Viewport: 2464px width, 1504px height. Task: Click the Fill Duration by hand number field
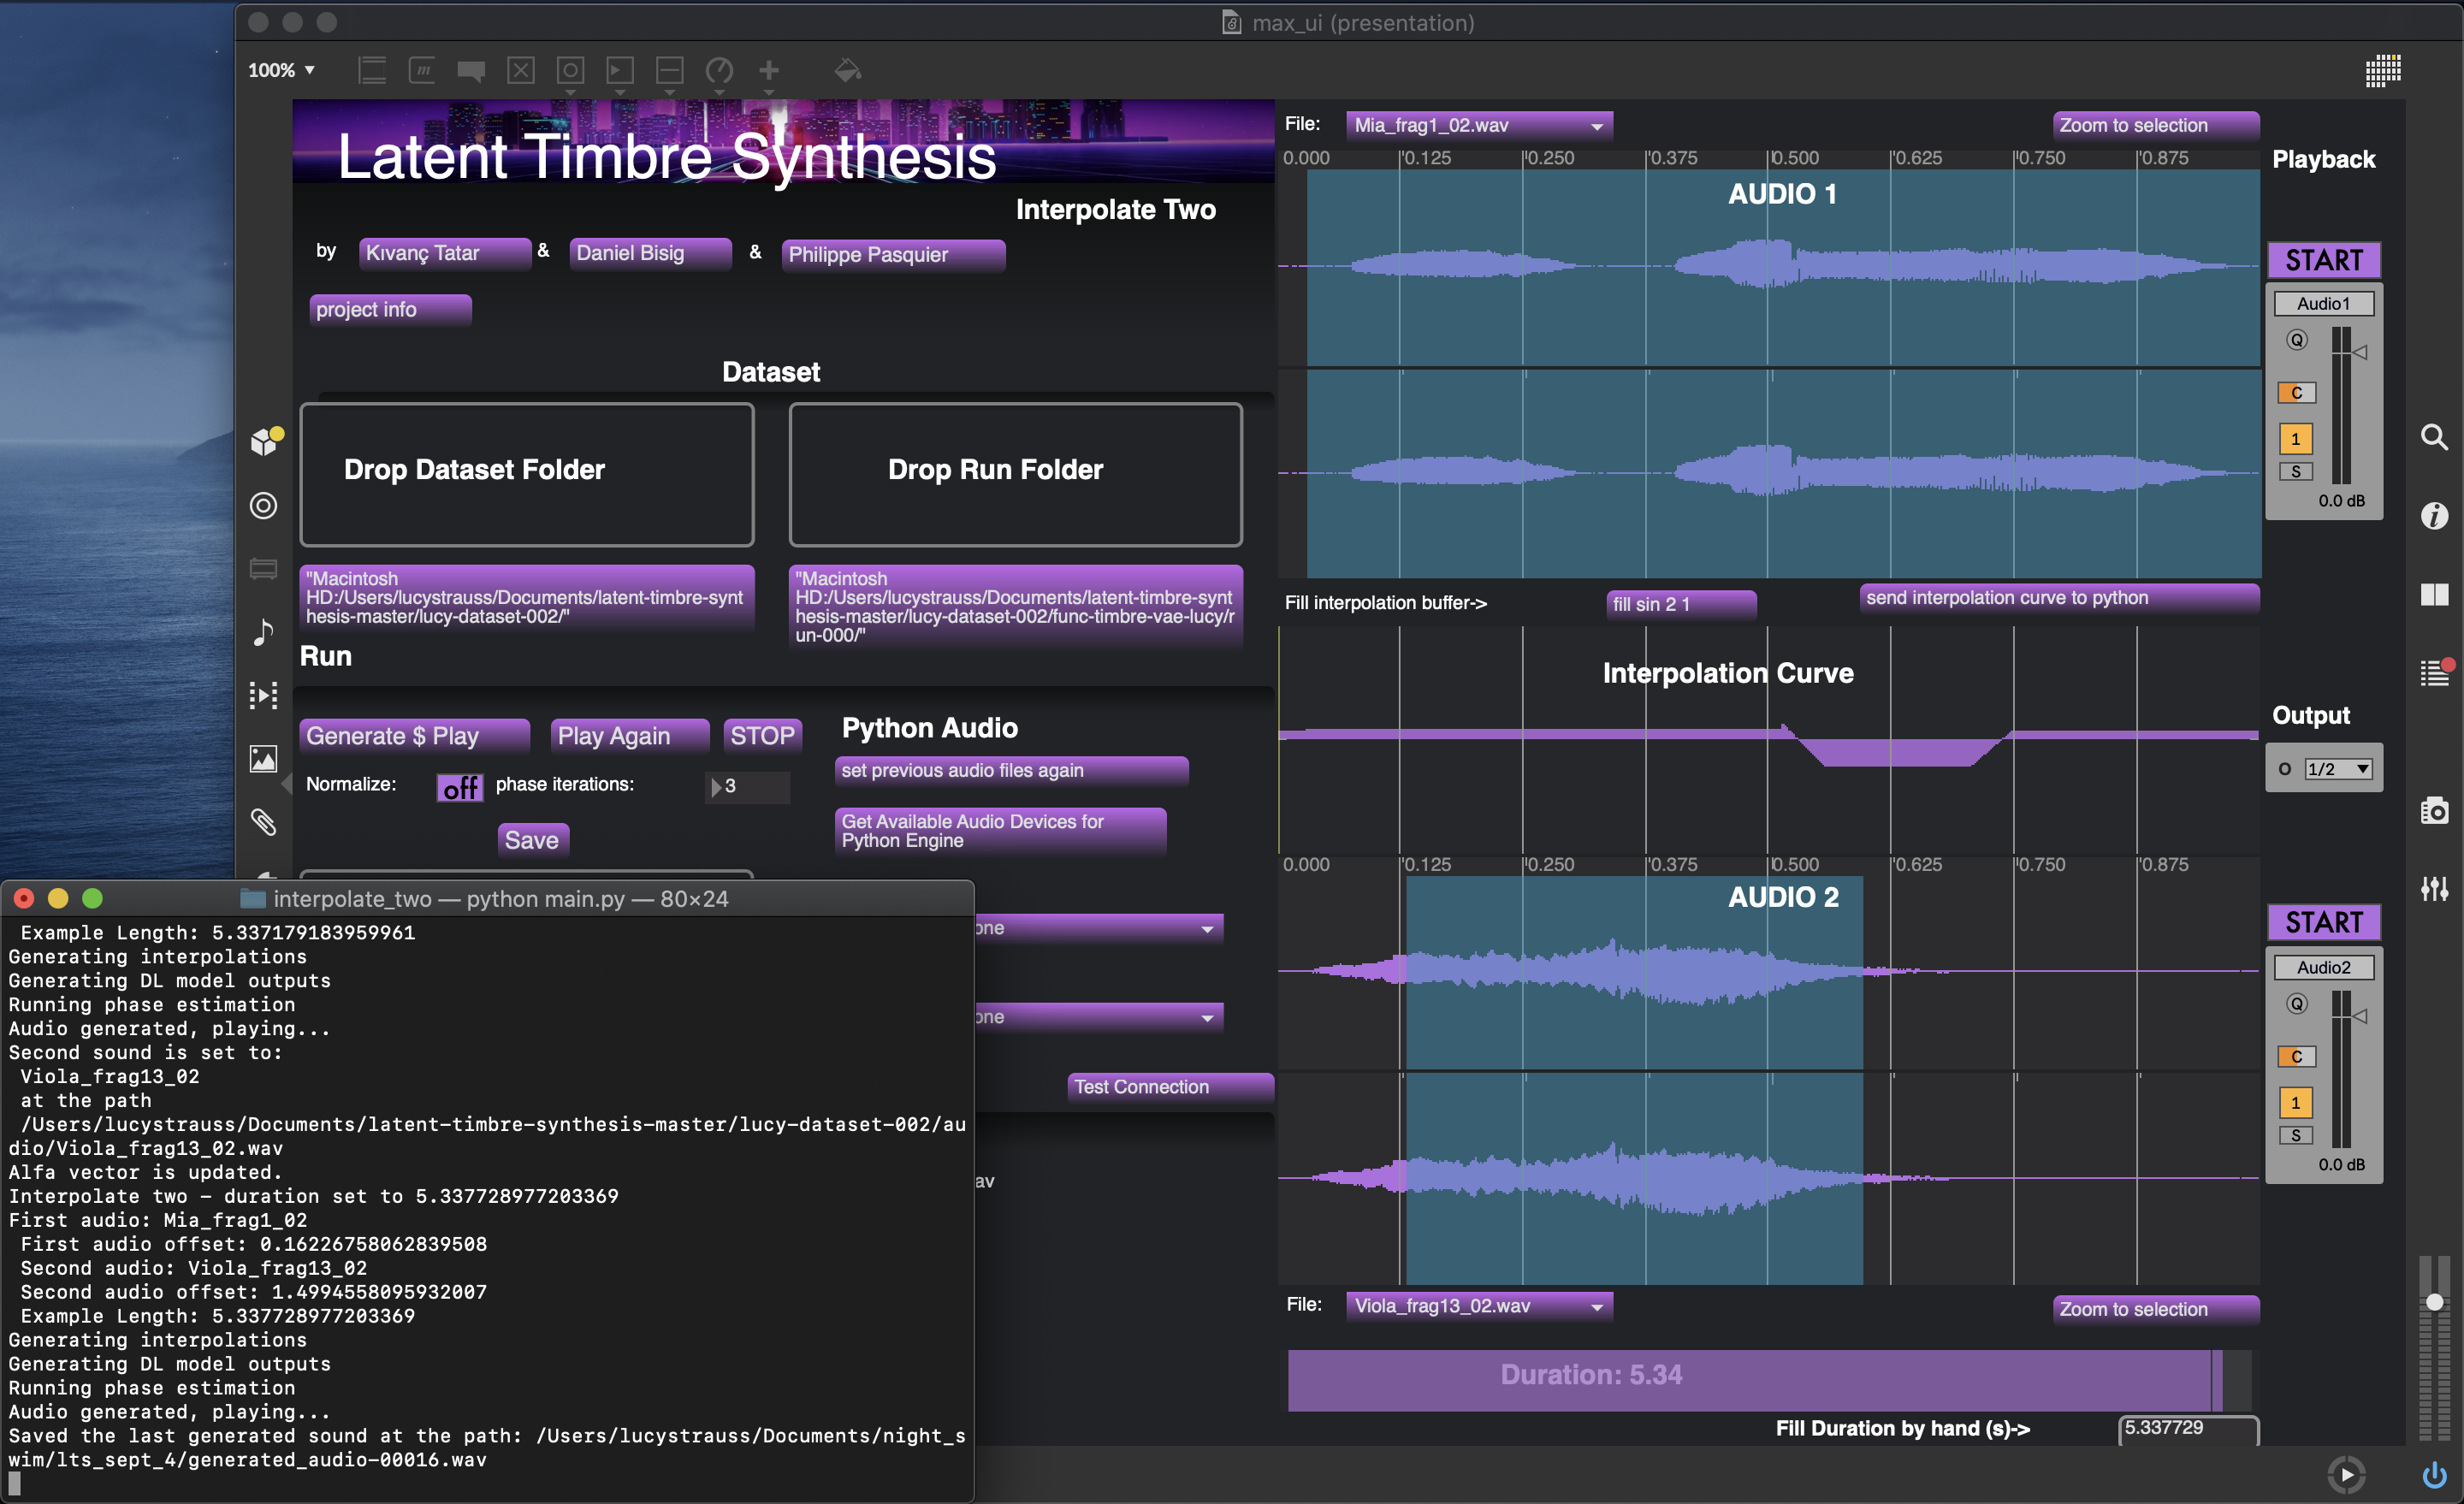(x=2187, y=1429)
